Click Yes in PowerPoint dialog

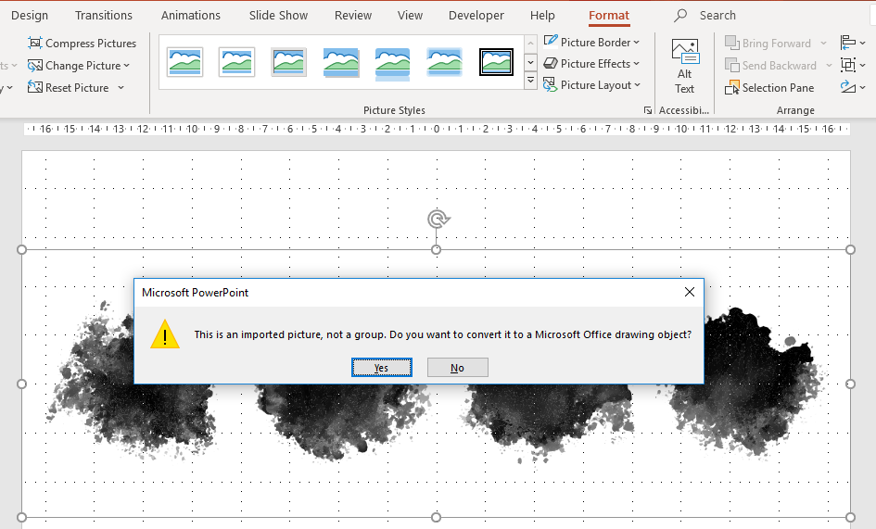382,368
